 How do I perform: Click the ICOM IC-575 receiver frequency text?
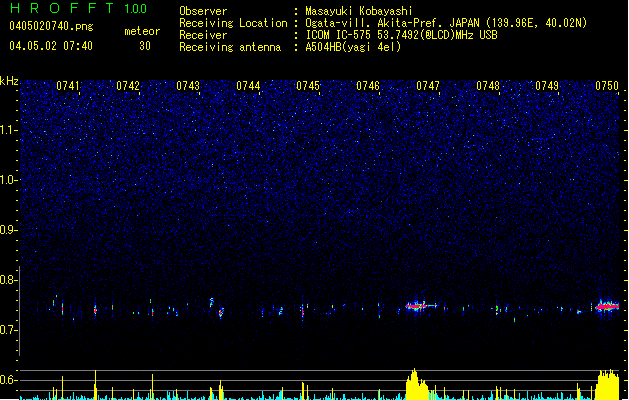click(401, 35)
